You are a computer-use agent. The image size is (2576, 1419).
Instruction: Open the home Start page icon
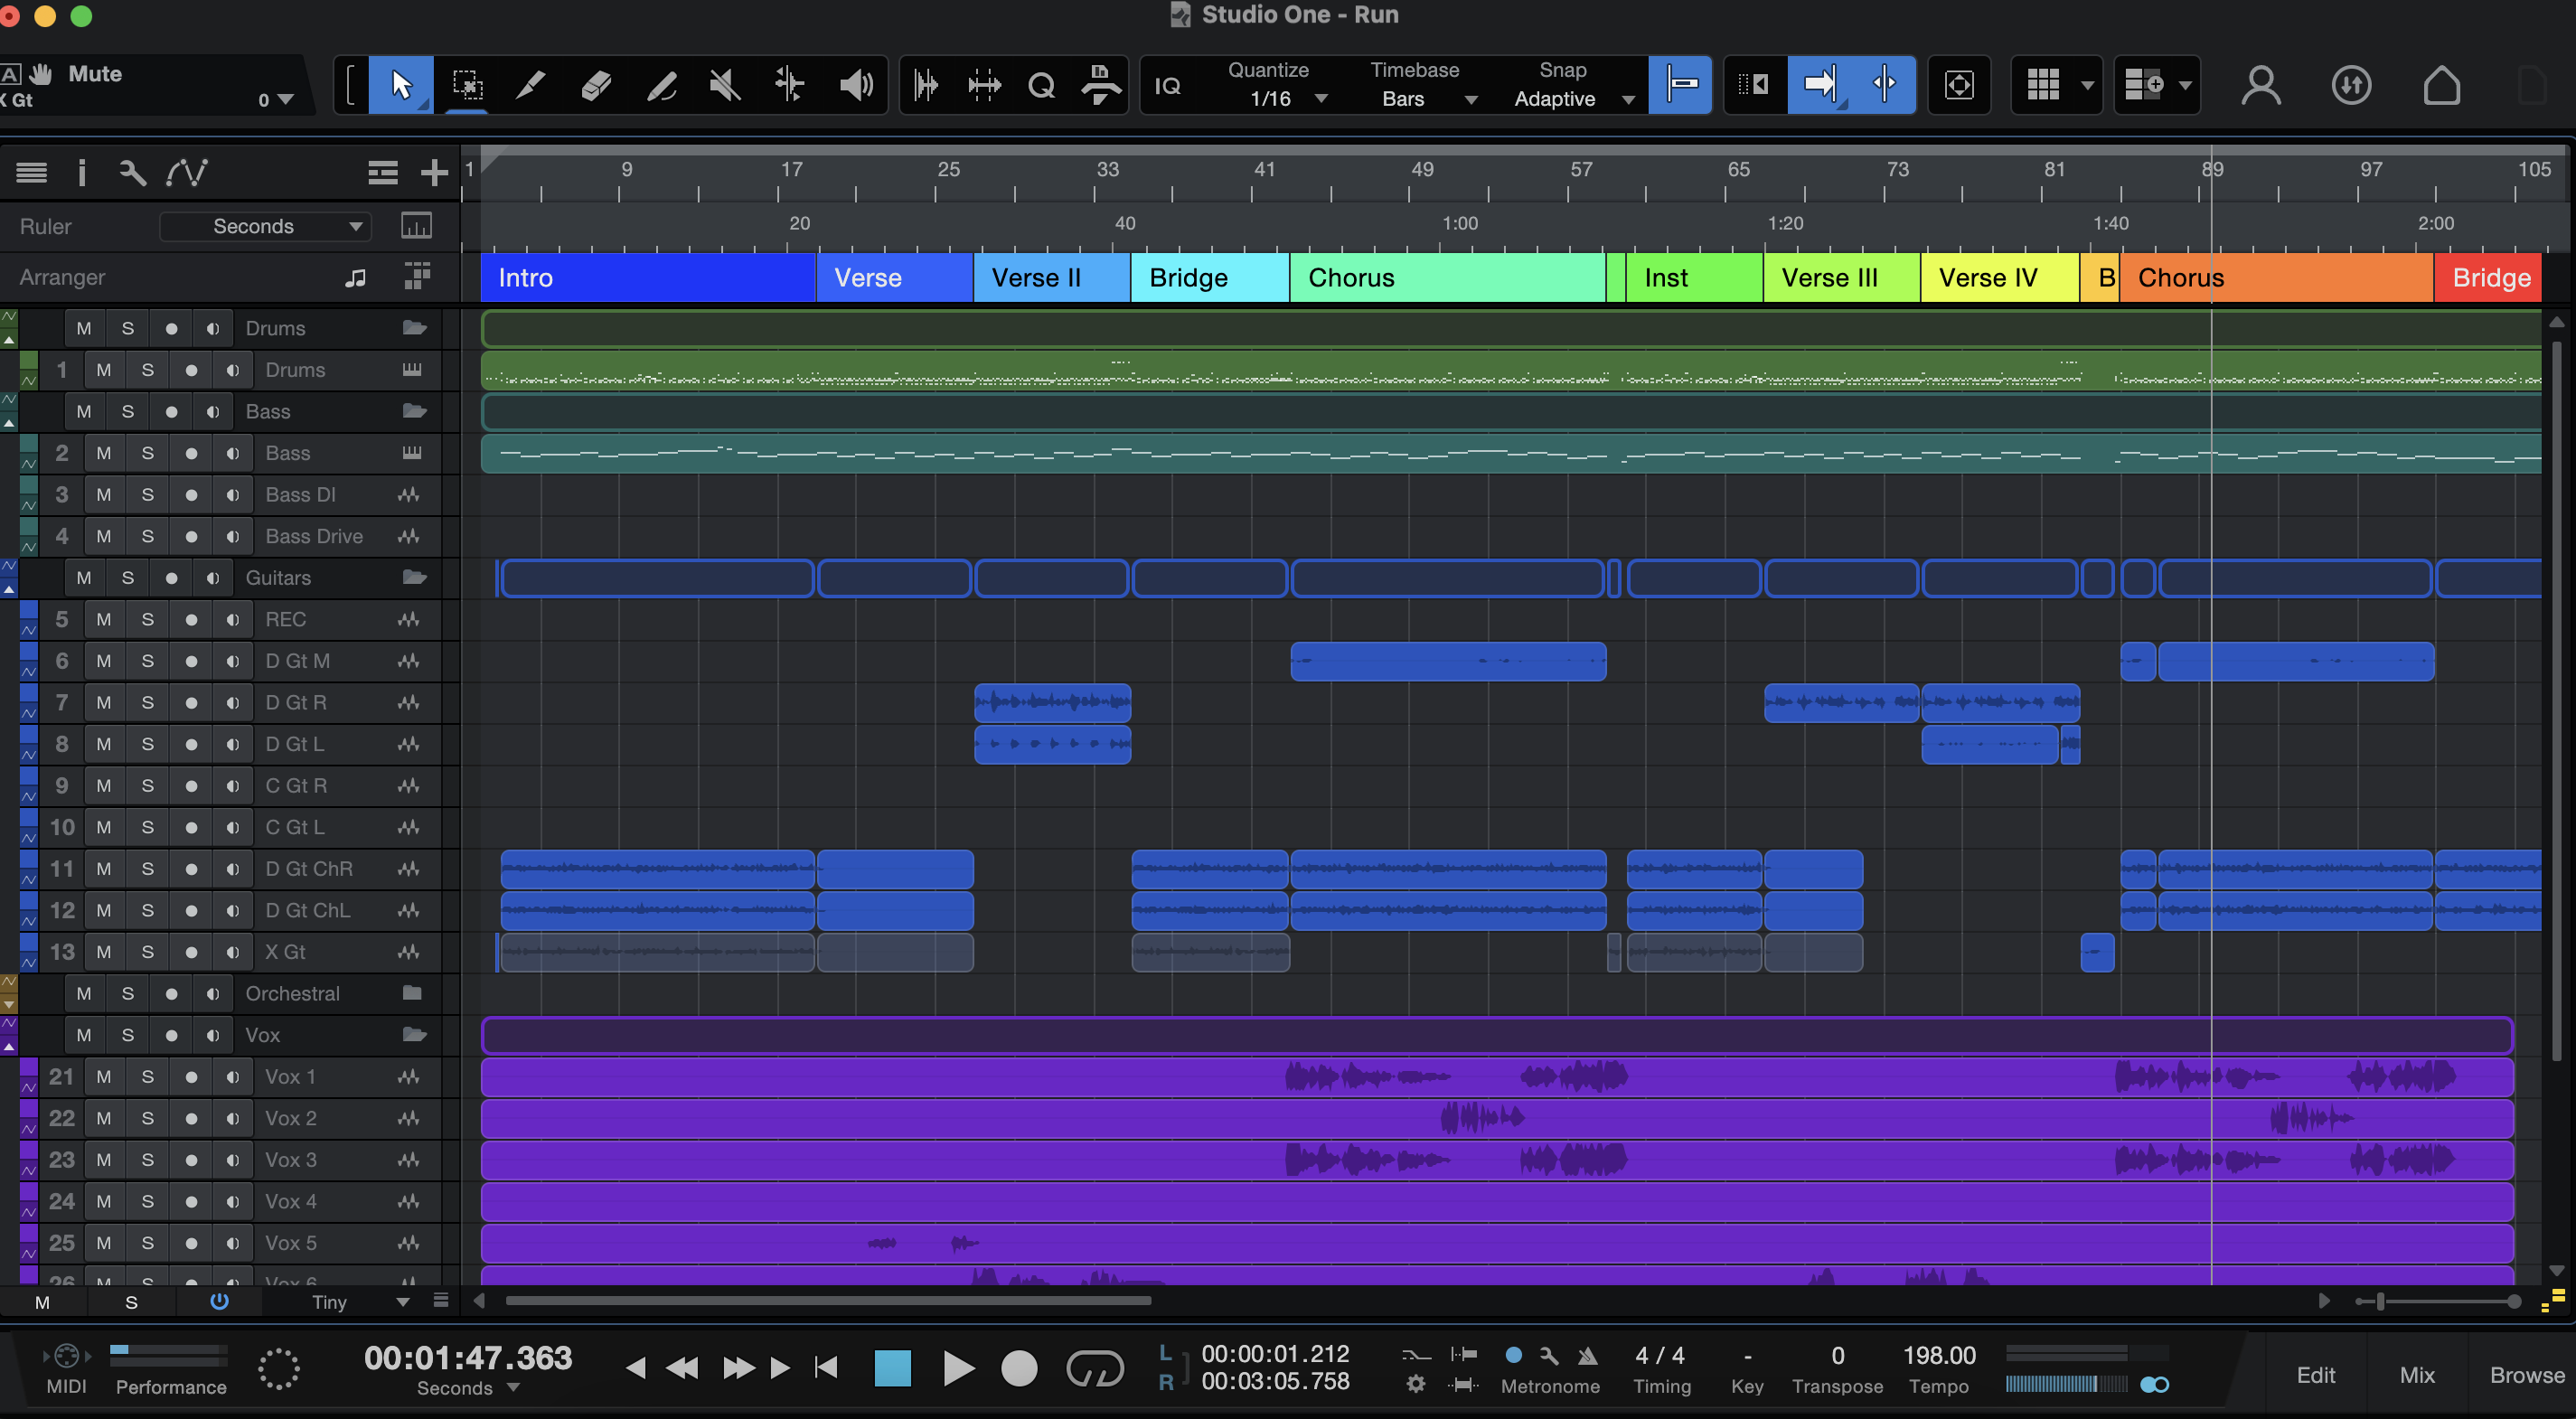pos(2441,85)
